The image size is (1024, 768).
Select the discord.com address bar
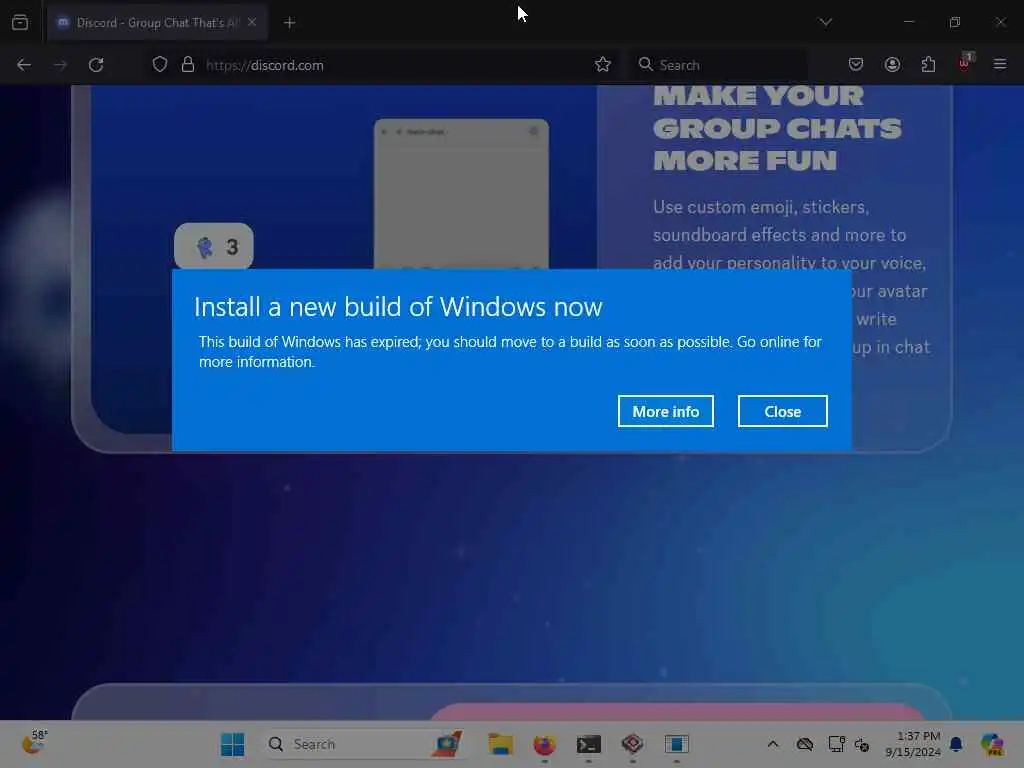[382, 65]
